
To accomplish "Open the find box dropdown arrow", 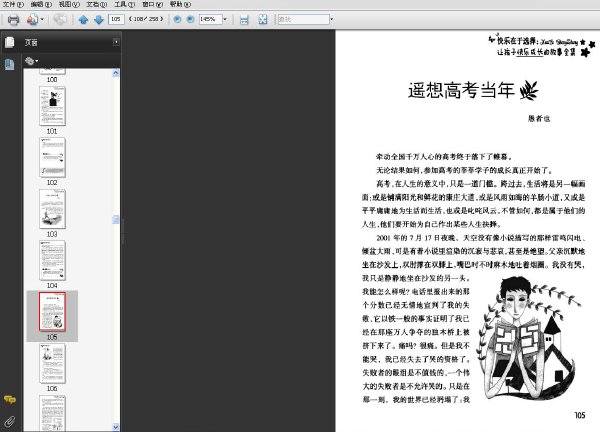I will [332, 19].
